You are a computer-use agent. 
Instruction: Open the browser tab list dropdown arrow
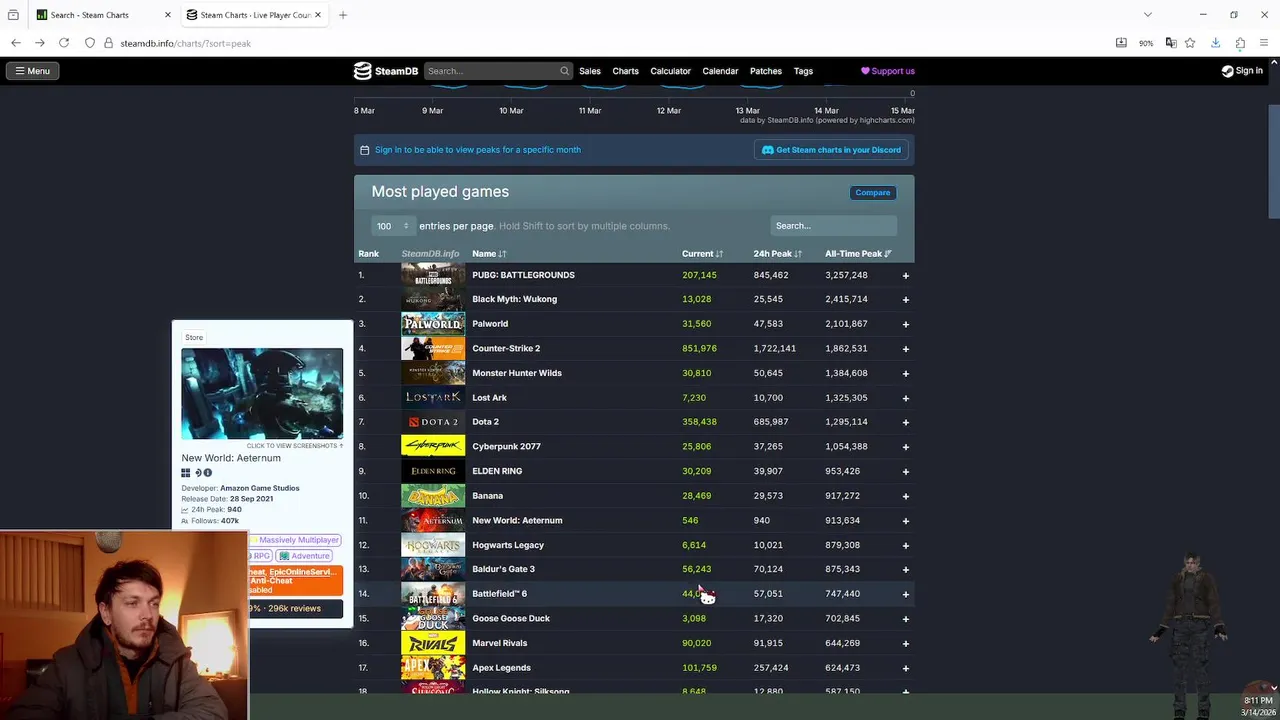1148,15
